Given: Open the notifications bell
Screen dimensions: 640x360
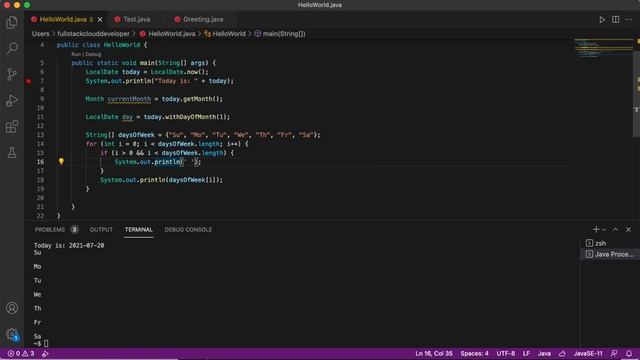Looking at the screenshot, I should (629, 353).
